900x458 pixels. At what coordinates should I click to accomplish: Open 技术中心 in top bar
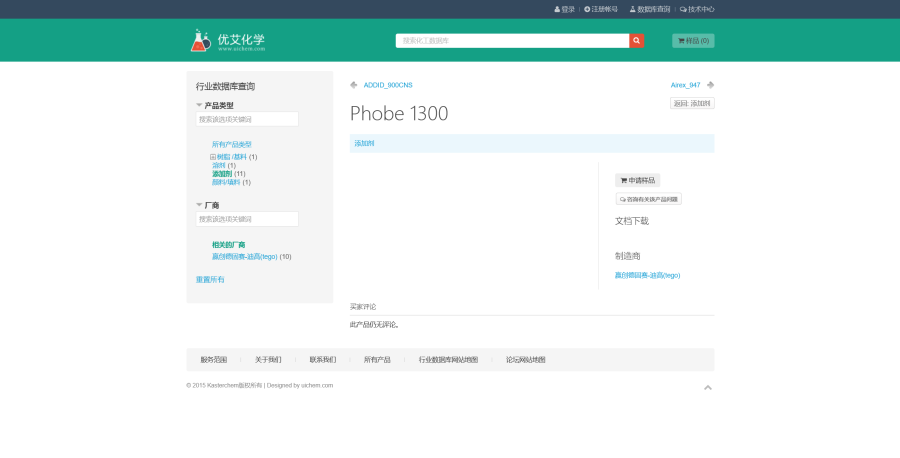pos(697,9)
